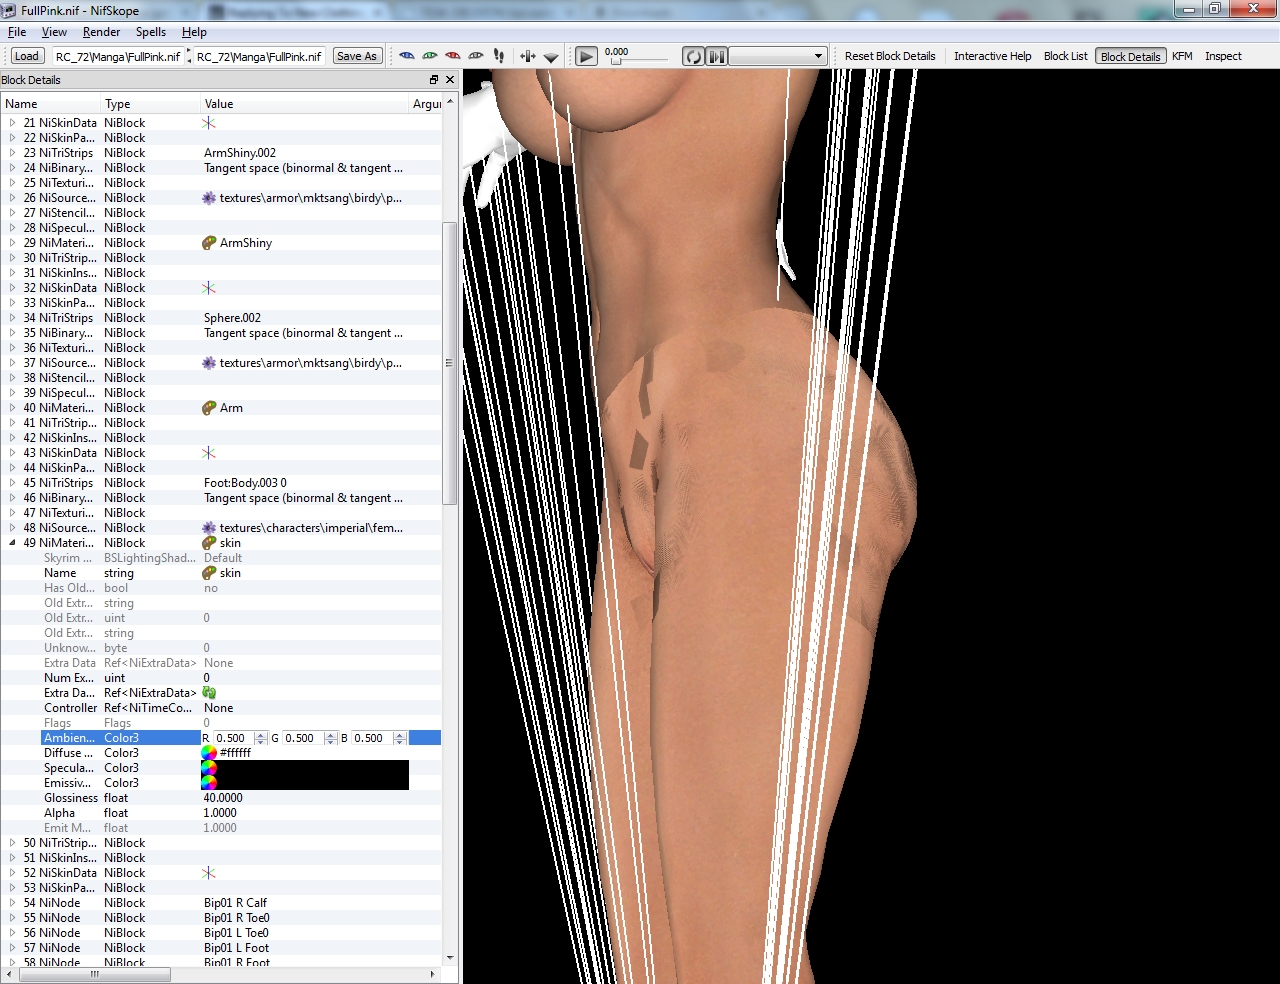This screenshot has height=984, width=1280.
Task: Click the Value column header
Action: (305, 104)
